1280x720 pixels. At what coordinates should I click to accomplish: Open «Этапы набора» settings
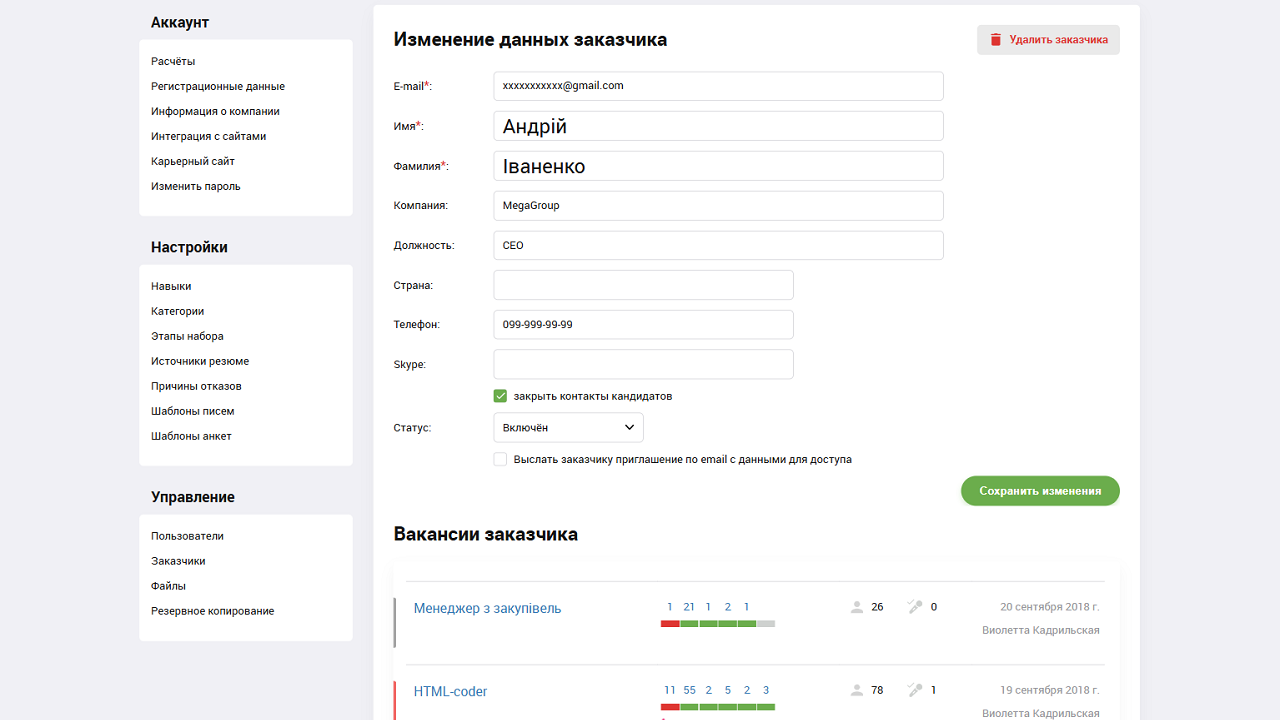(x=186, y=336)
